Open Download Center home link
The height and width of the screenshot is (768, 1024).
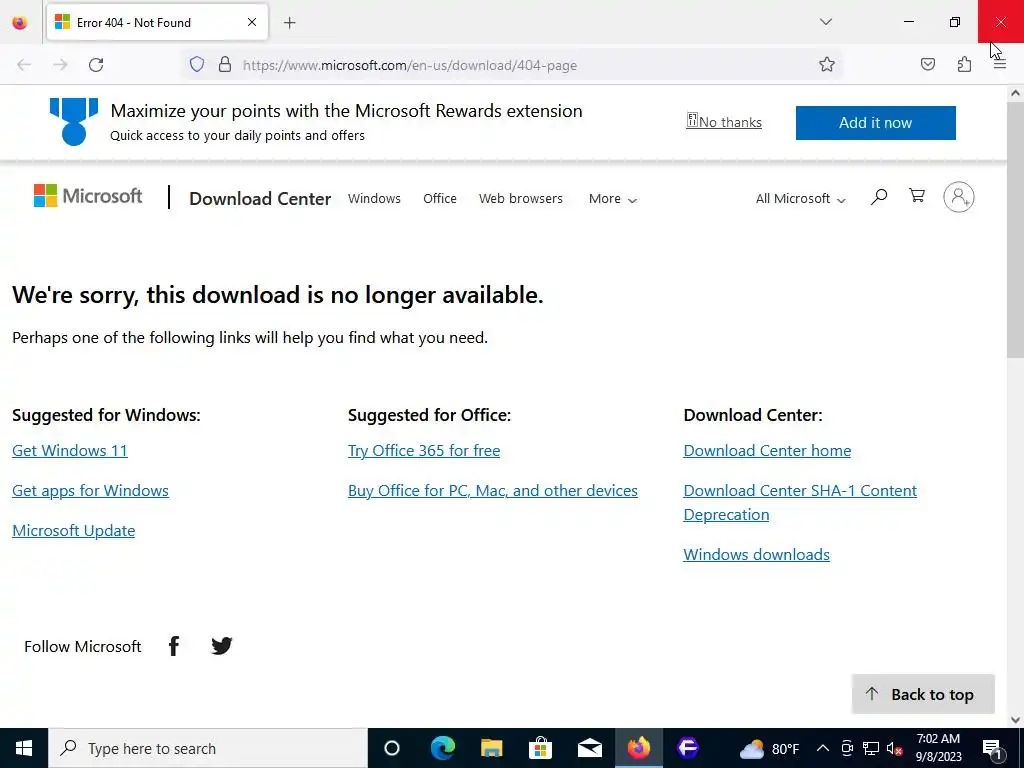point(767,451)
